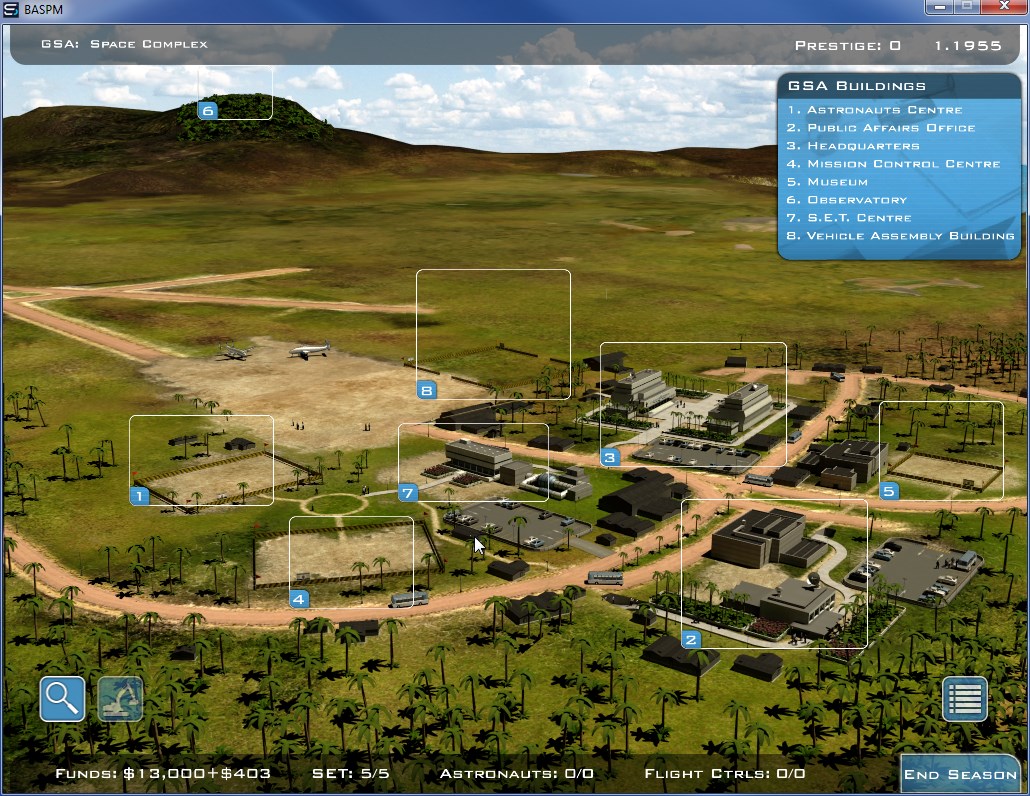Click the BASPM window app icon
Image resolution: width=1030 pixels, height=796 pixels.
pyautogui.click(x=11, y=10)
